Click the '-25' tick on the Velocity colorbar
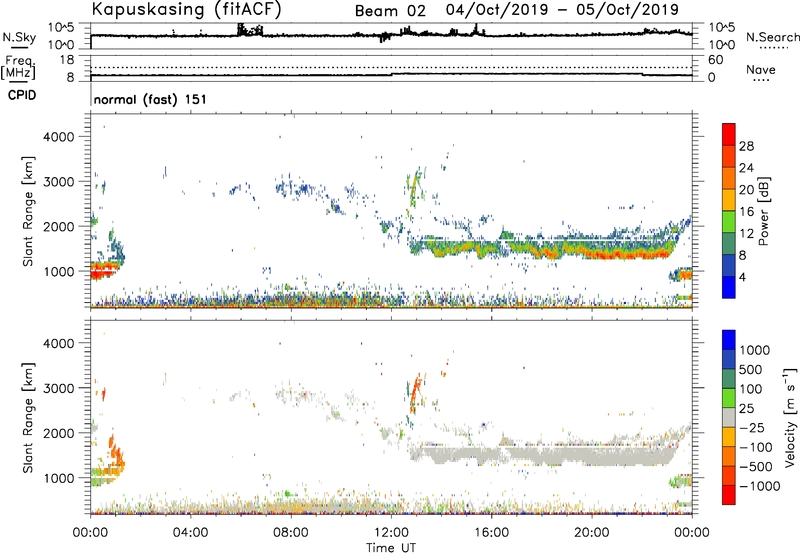Screen dimensions: 800x554 pos(751,428)
